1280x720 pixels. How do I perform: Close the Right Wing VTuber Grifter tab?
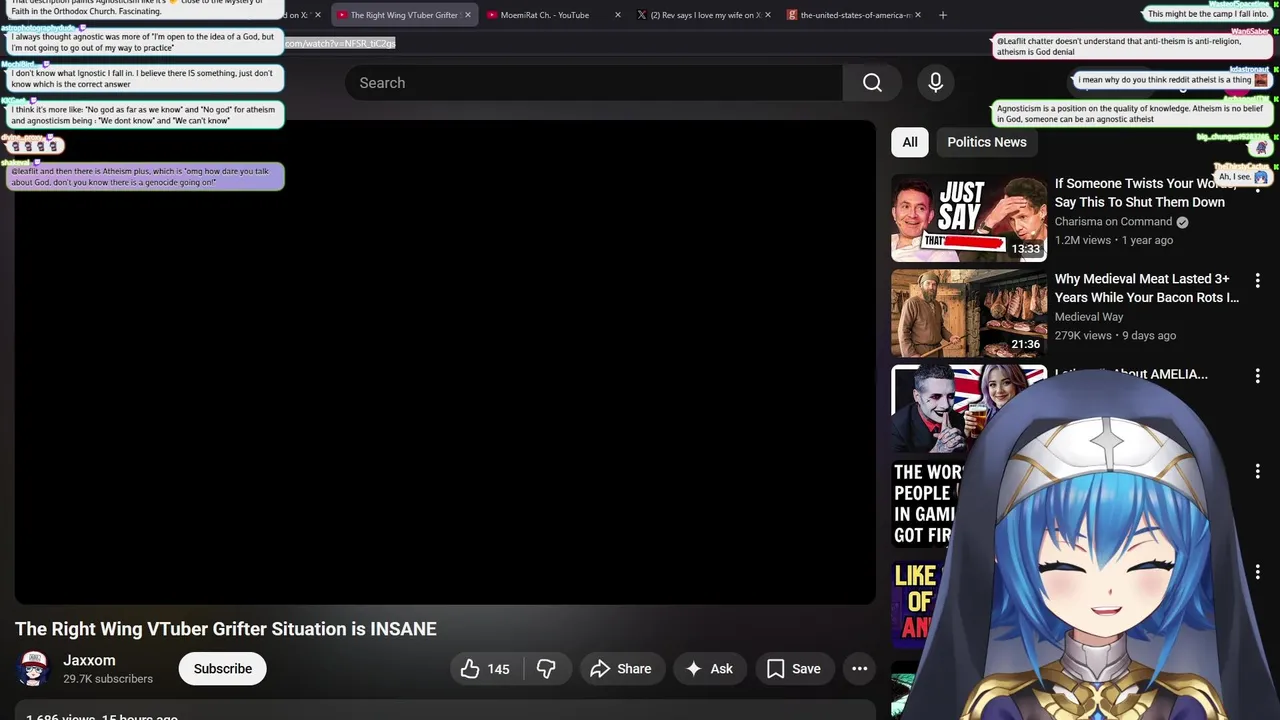click(466, 15)
